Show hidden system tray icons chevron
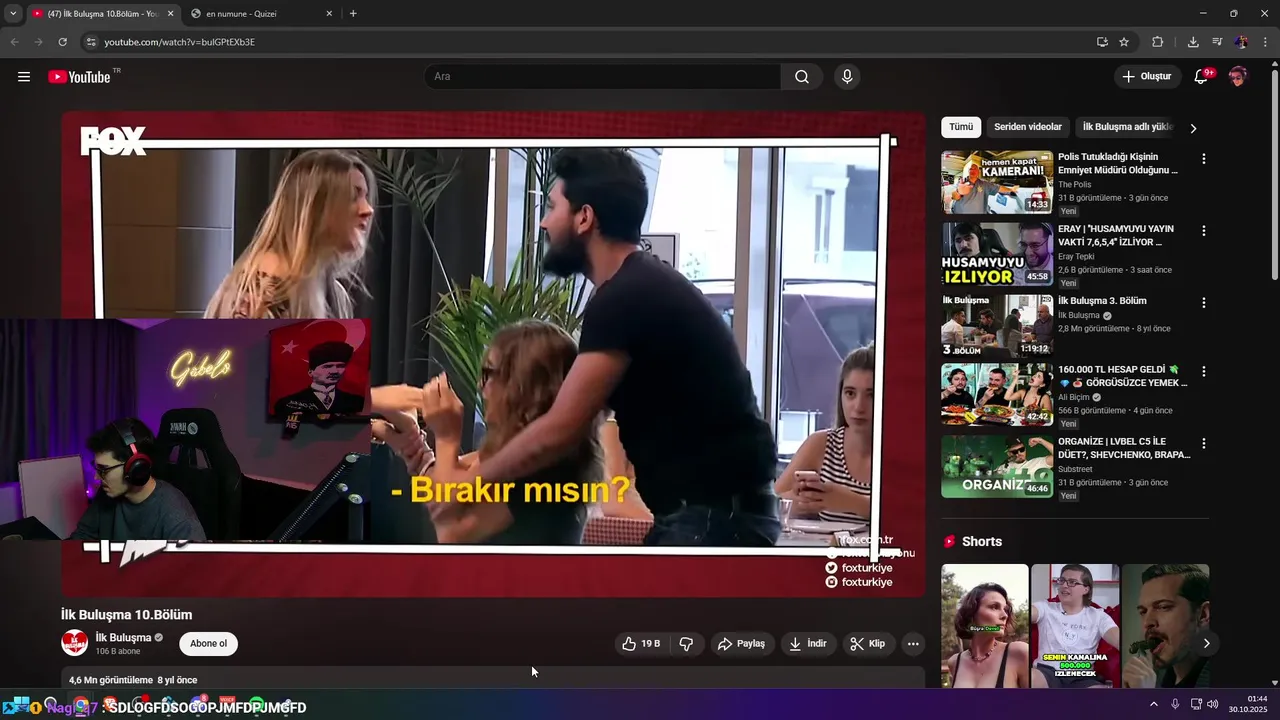1280x720 pixels. (x=1153, y=704)
